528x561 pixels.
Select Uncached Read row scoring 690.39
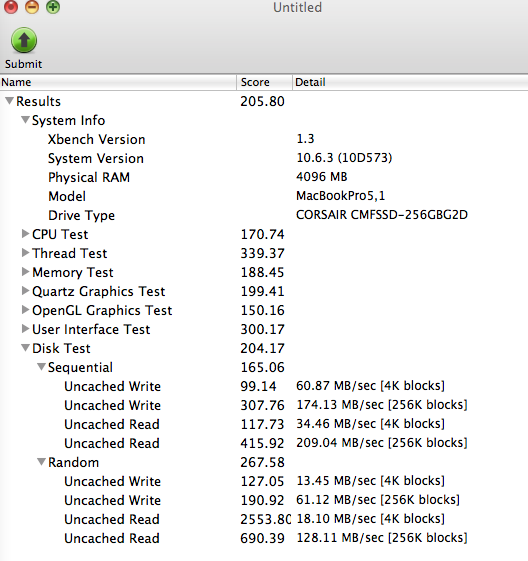pyautogui.click(x=264, y=538)
